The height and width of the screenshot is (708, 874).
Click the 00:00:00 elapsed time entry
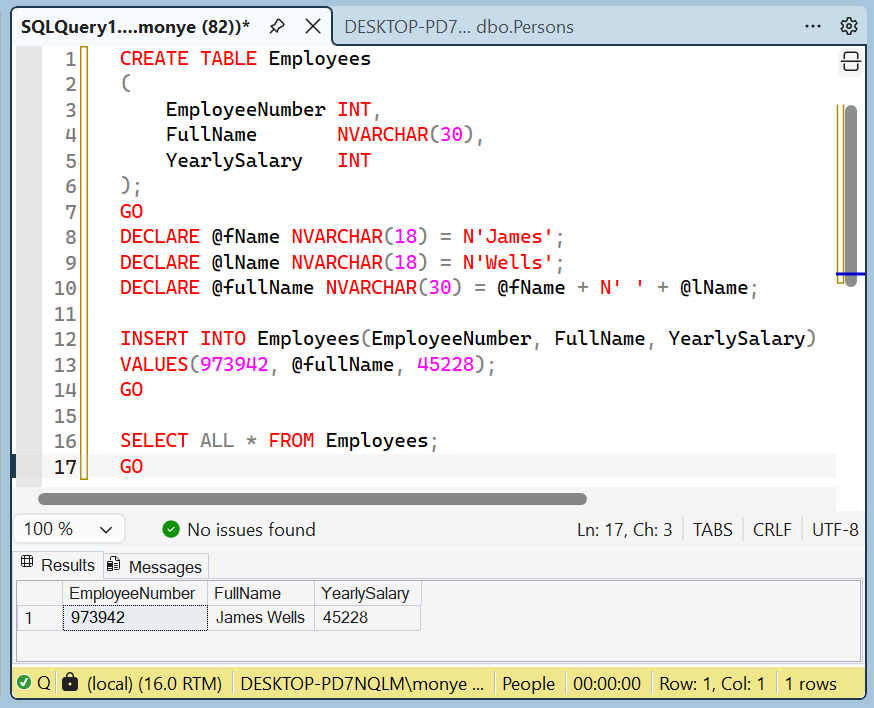(x=606, y=683)
